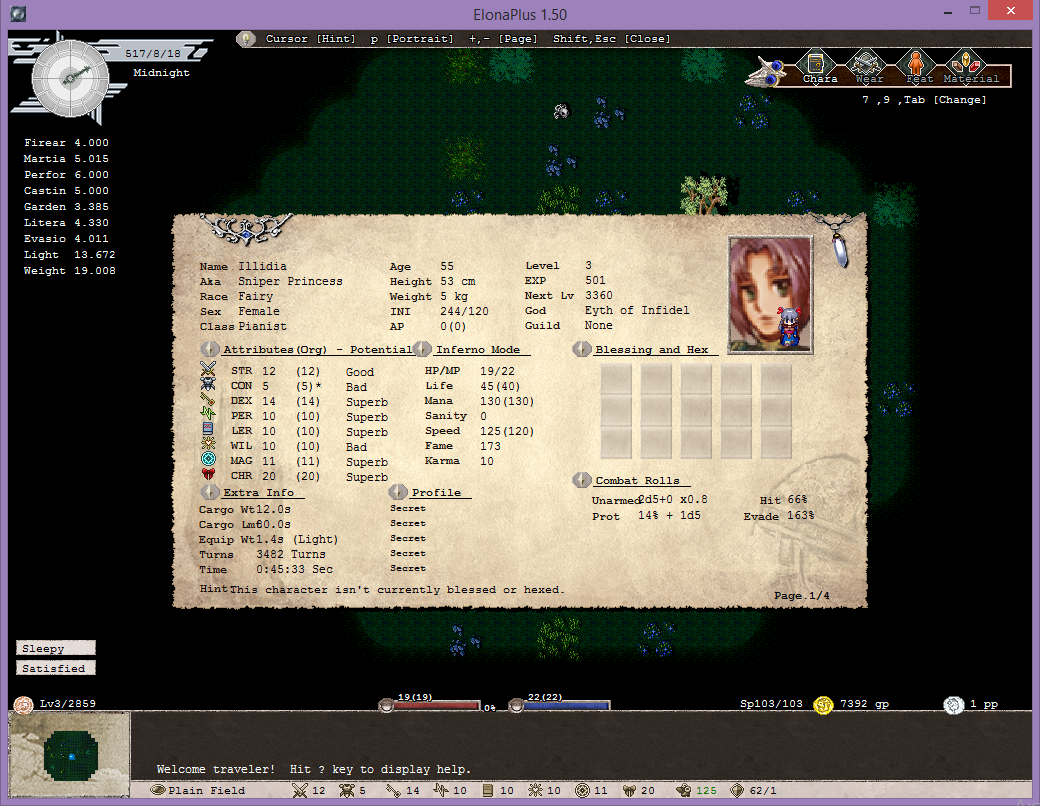This screenshot has width=1040, height=806.
Task: Click the Fame value 173
Action: click(x=490, y=446)
